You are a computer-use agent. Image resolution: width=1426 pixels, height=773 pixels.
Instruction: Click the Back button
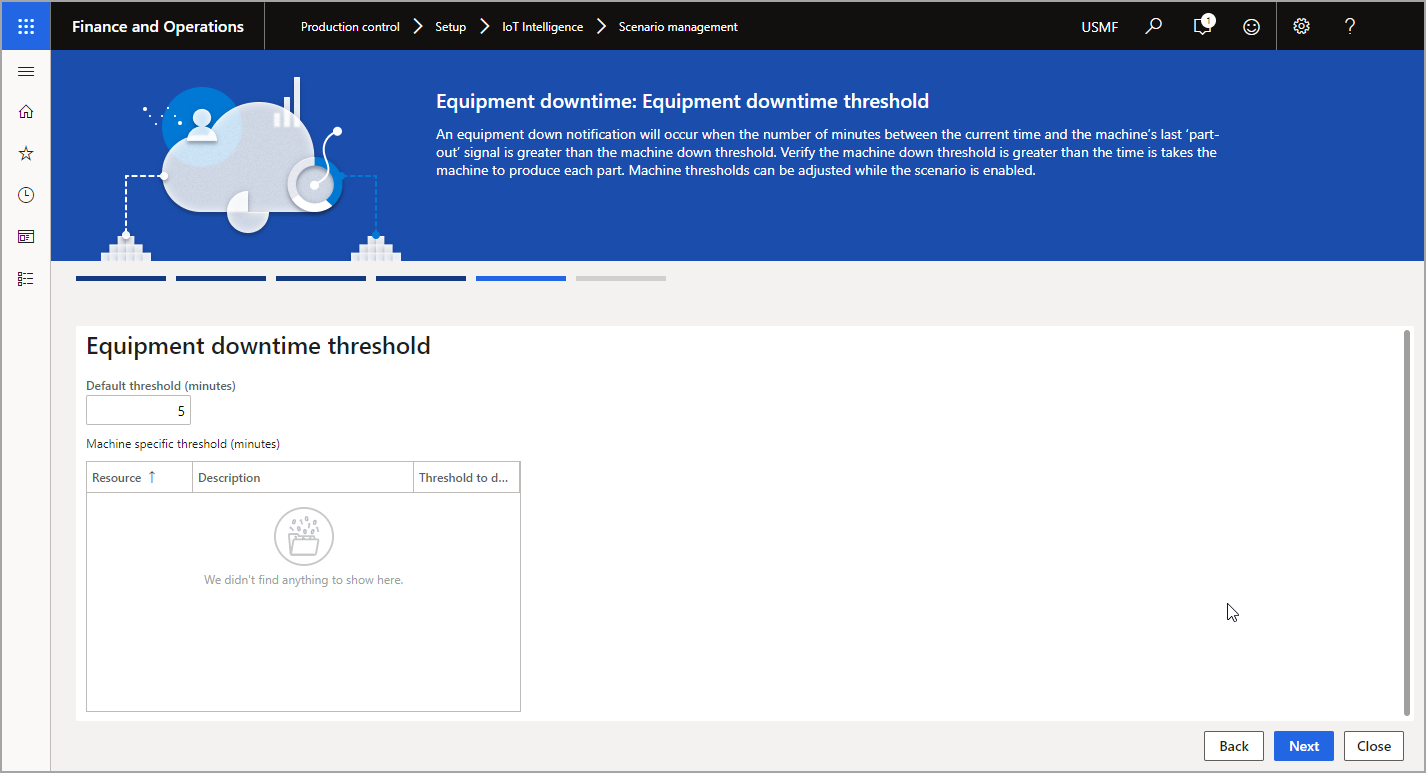[1234, 746]
